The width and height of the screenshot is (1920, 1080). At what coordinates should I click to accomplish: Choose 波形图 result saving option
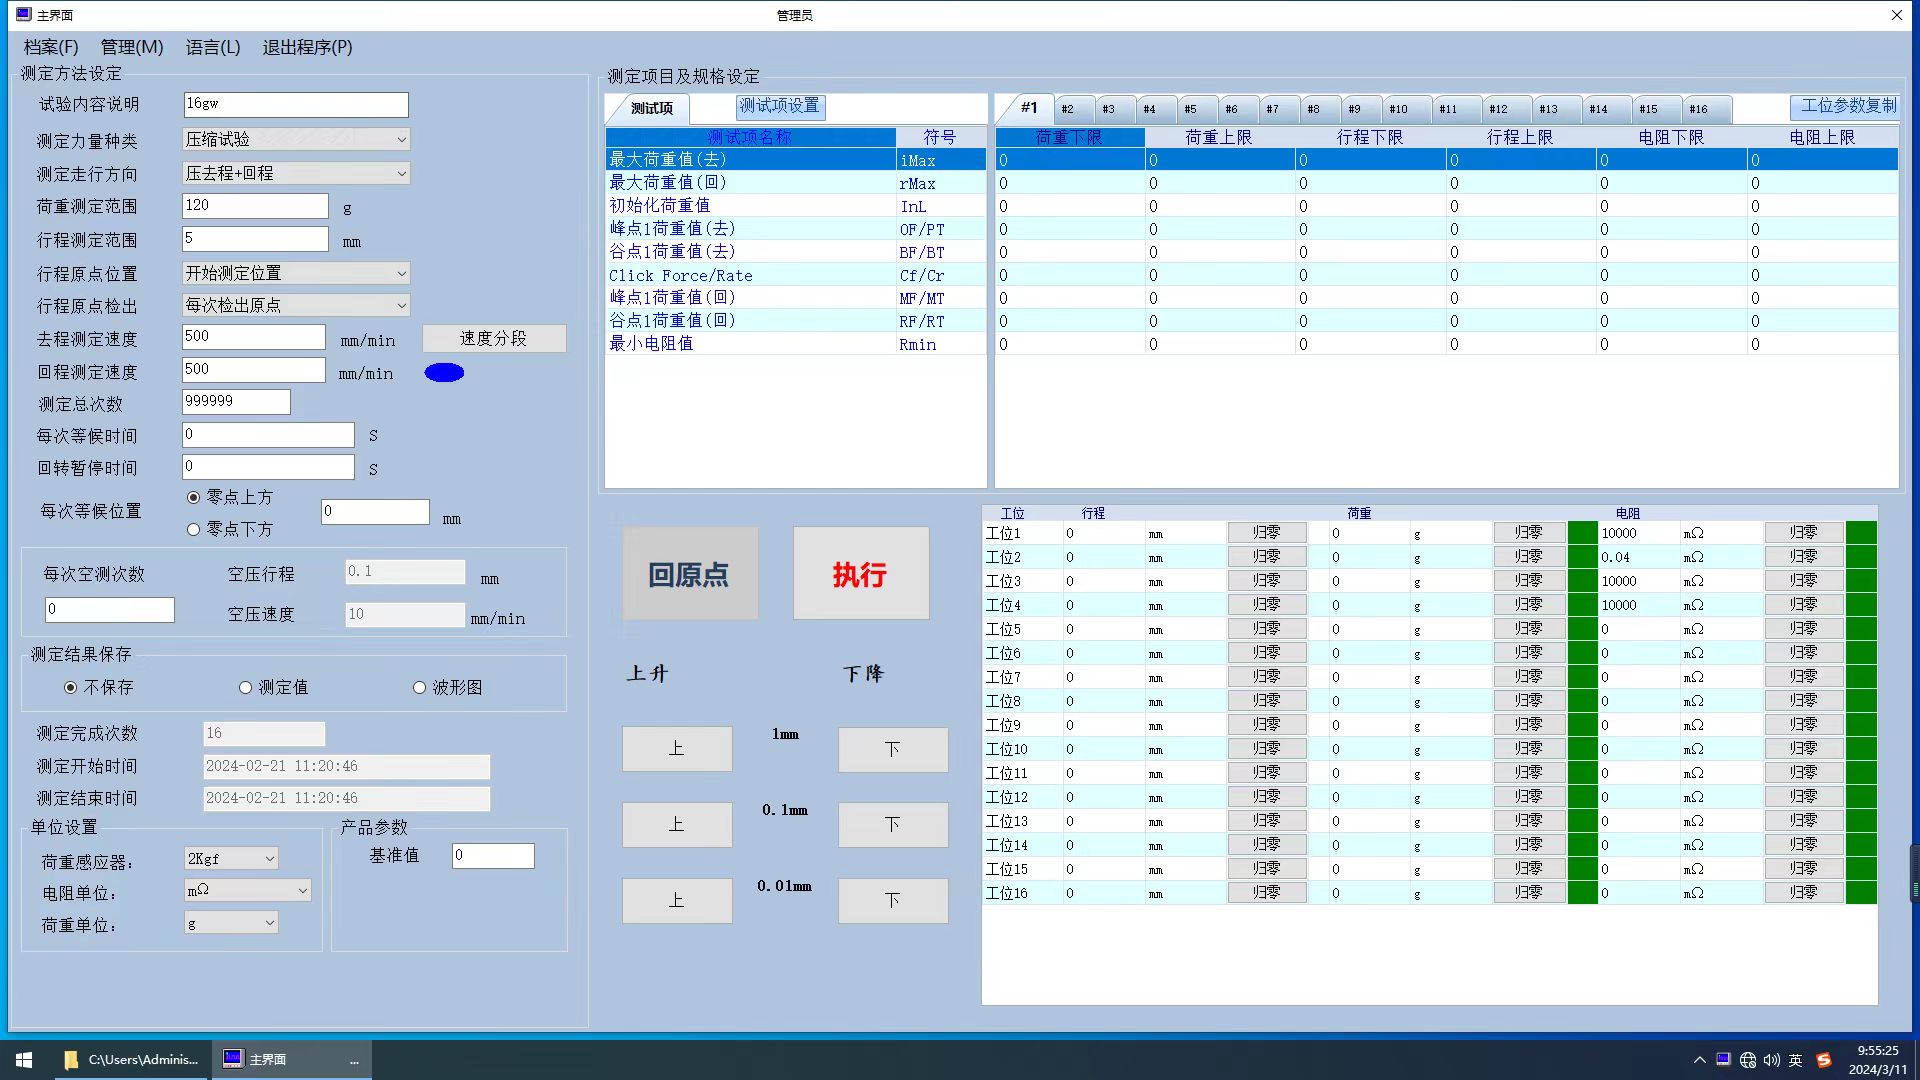tap(420, 687)
